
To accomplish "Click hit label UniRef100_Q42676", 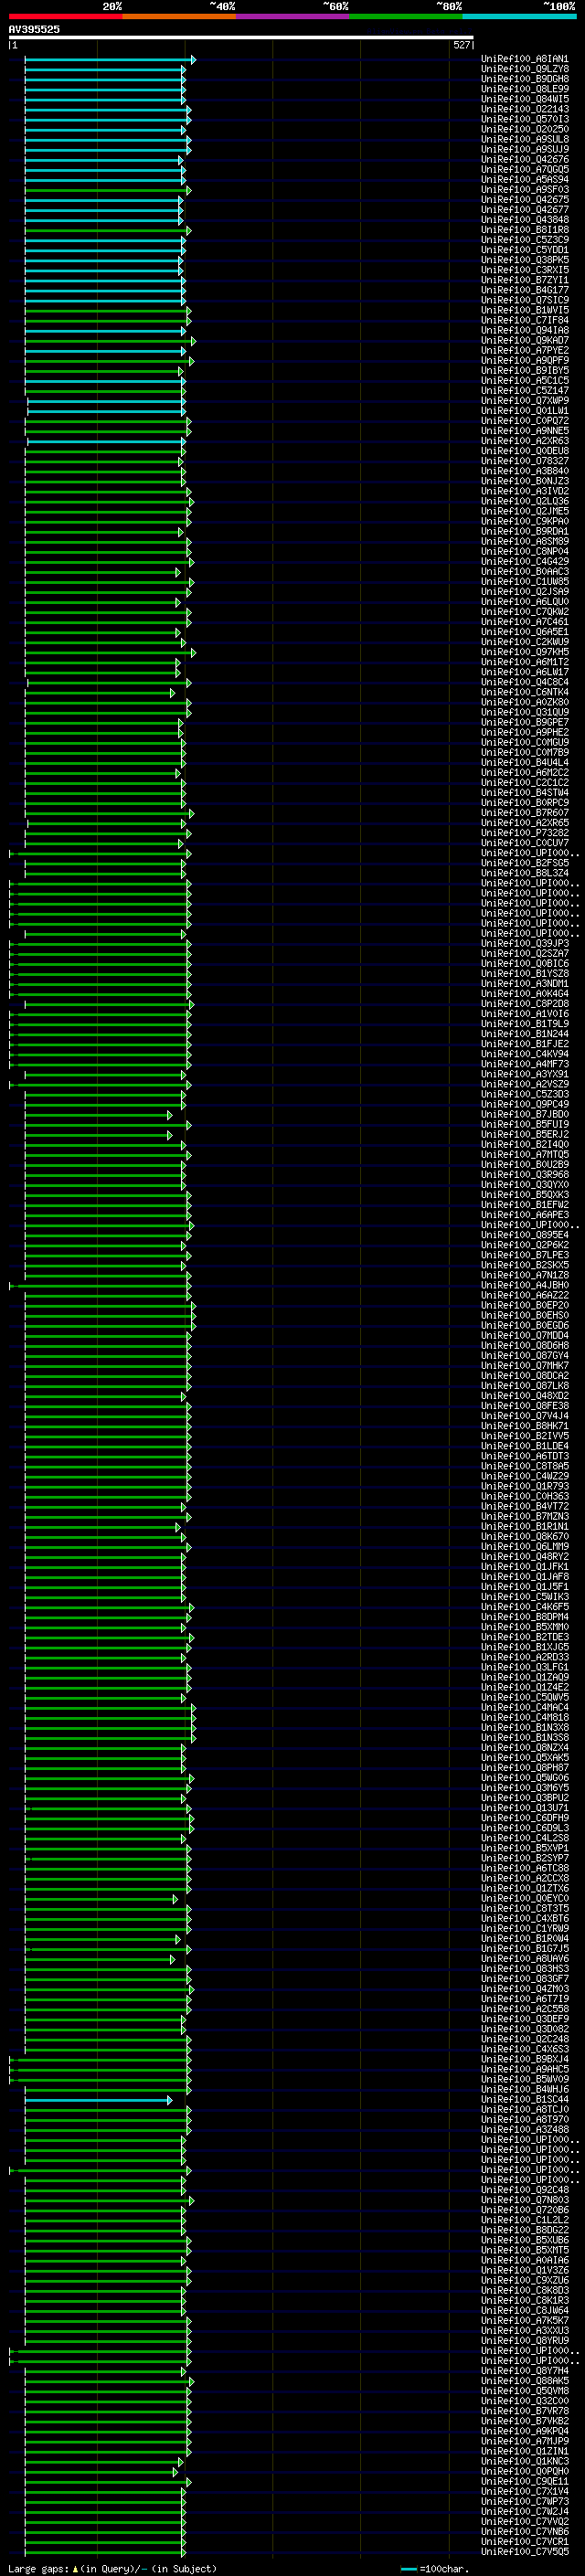I will pyautogui.click(x=524, y=160).
